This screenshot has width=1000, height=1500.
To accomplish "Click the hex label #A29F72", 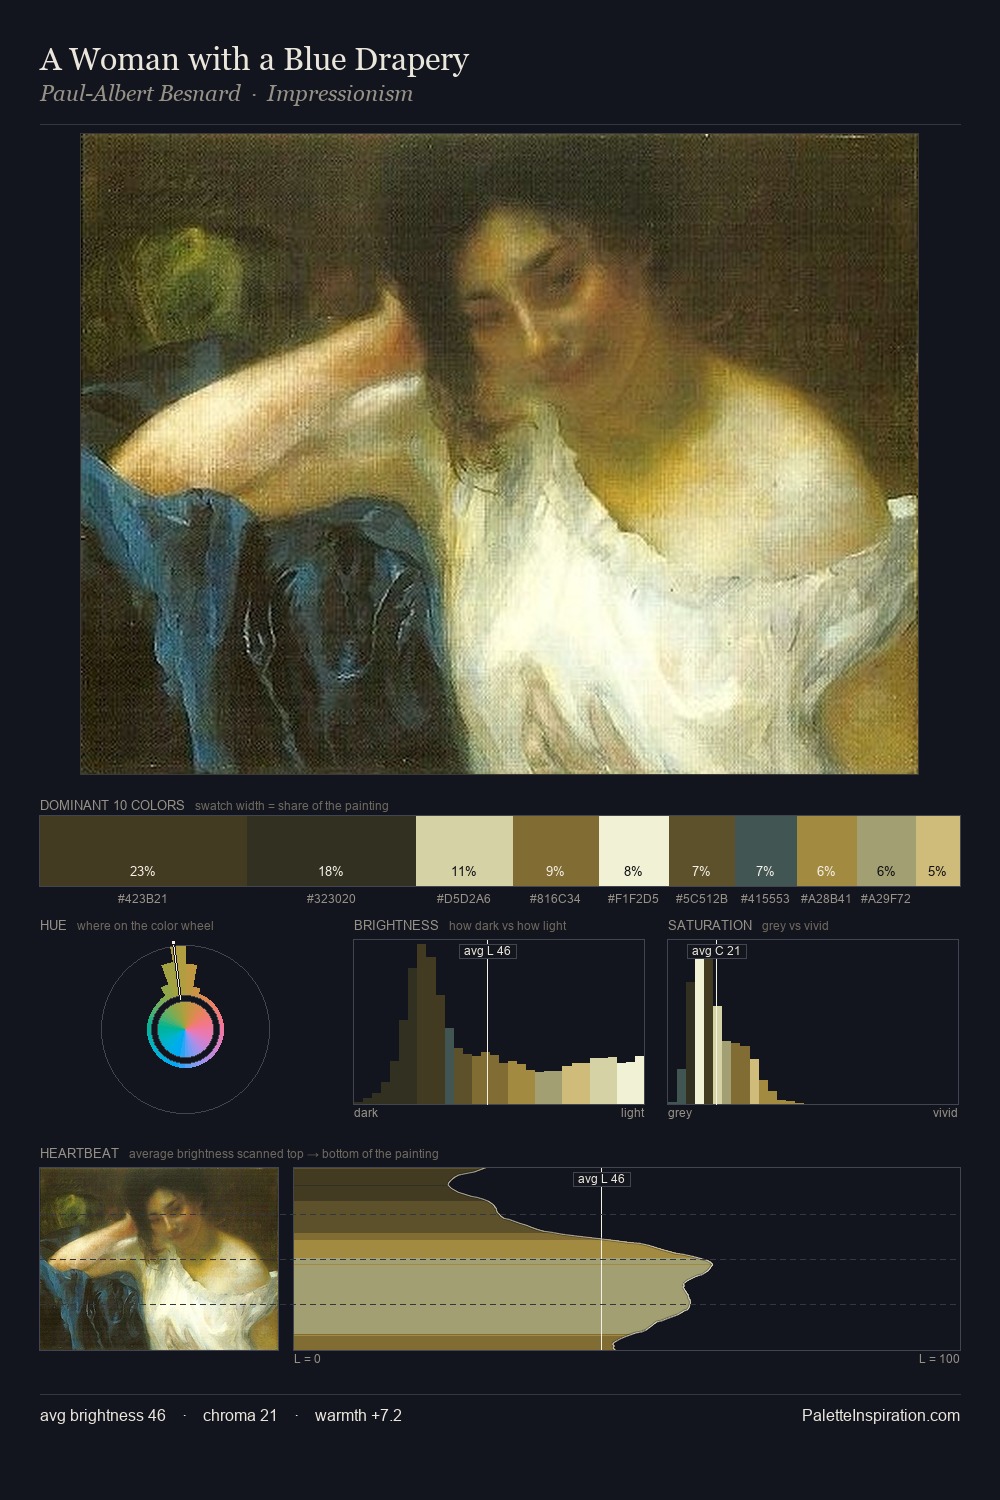I will tap(885, 899).
